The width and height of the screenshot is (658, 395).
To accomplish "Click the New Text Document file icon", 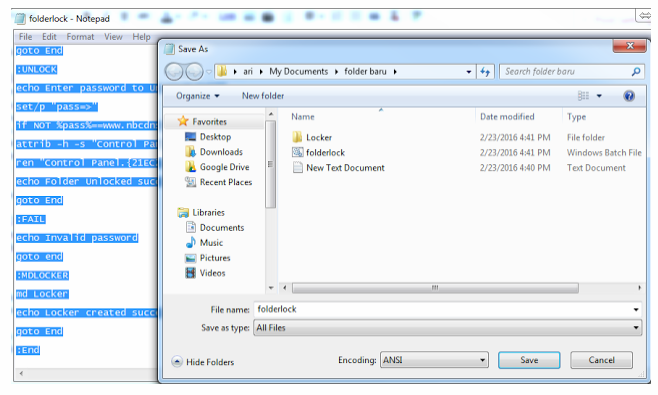I will pyautogui.click(x=297, y=167).
